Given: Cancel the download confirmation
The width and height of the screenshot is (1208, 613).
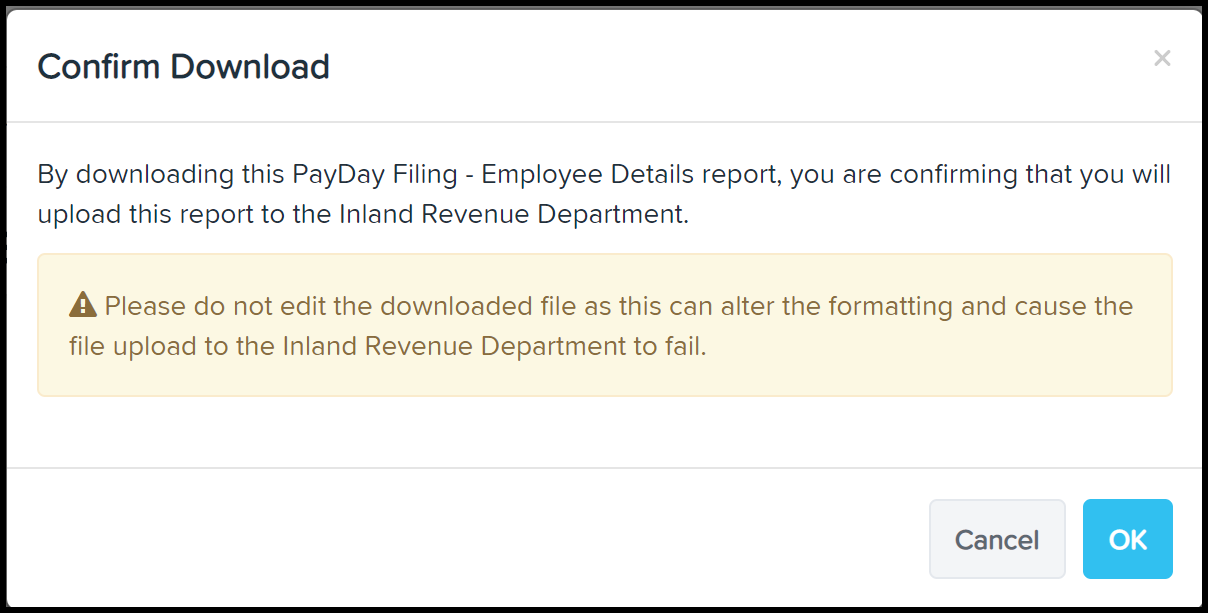Looking at the screenshot, I should [997, 539].
